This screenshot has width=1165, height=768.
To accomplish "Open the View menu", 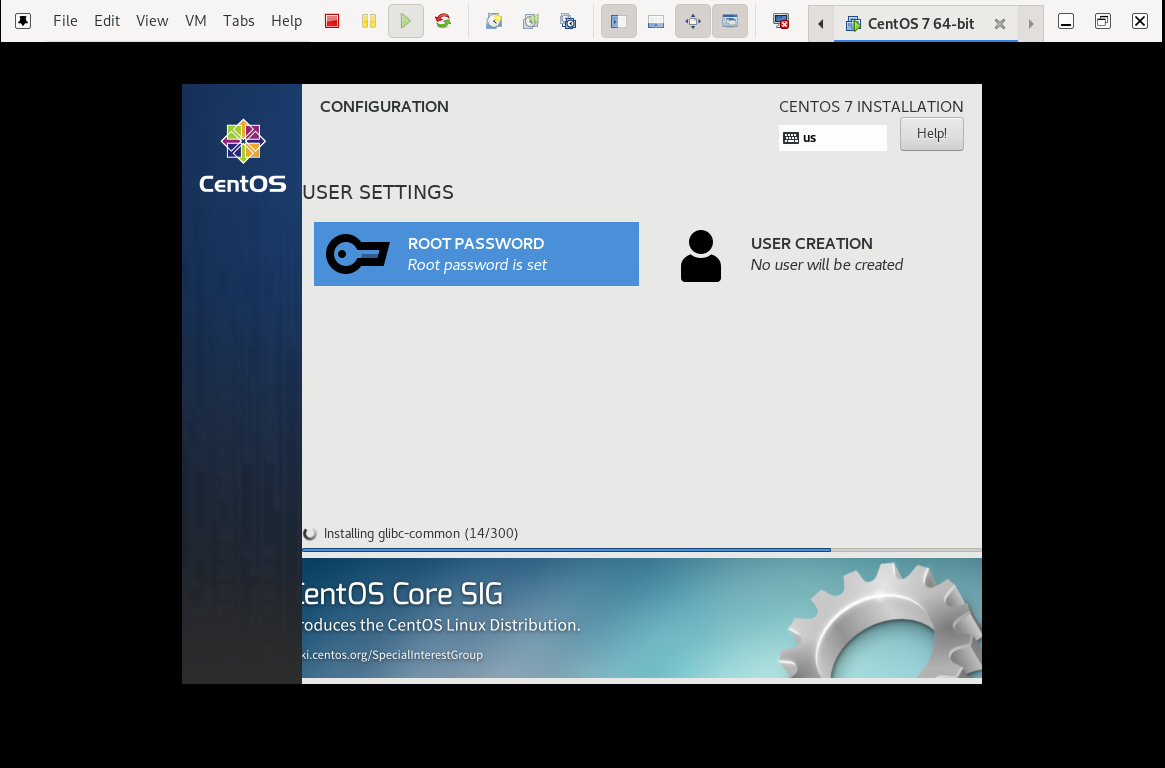I will coord(152,21).
